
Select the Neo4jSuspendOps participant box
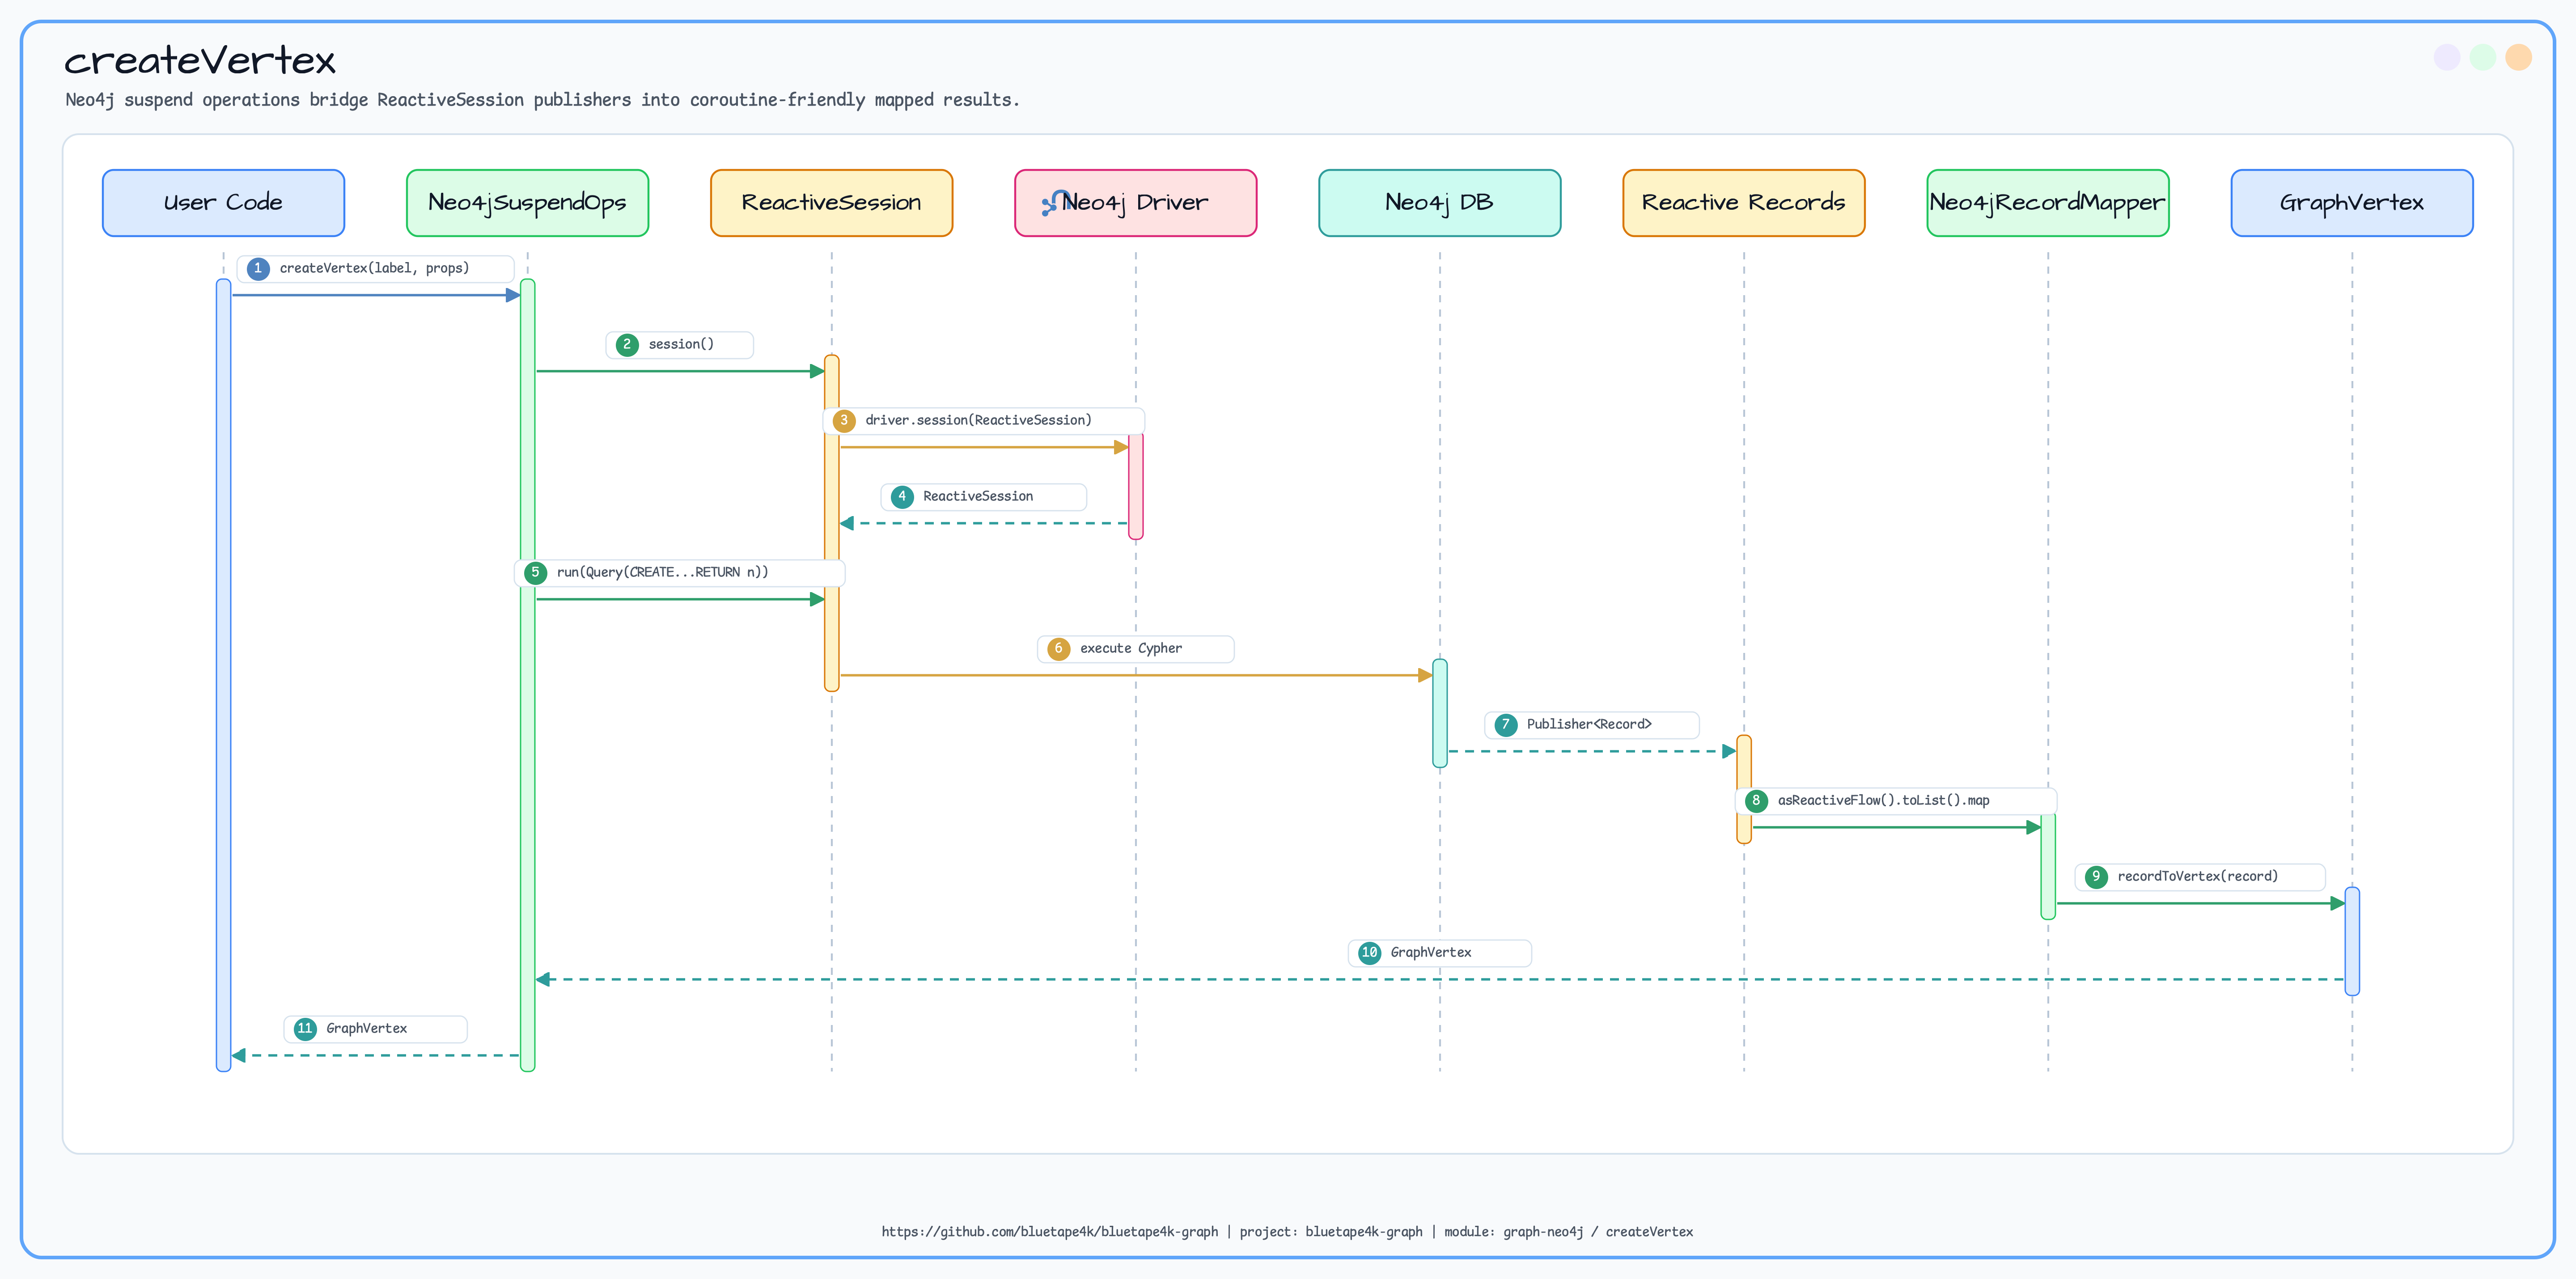[x=527, y=203]
